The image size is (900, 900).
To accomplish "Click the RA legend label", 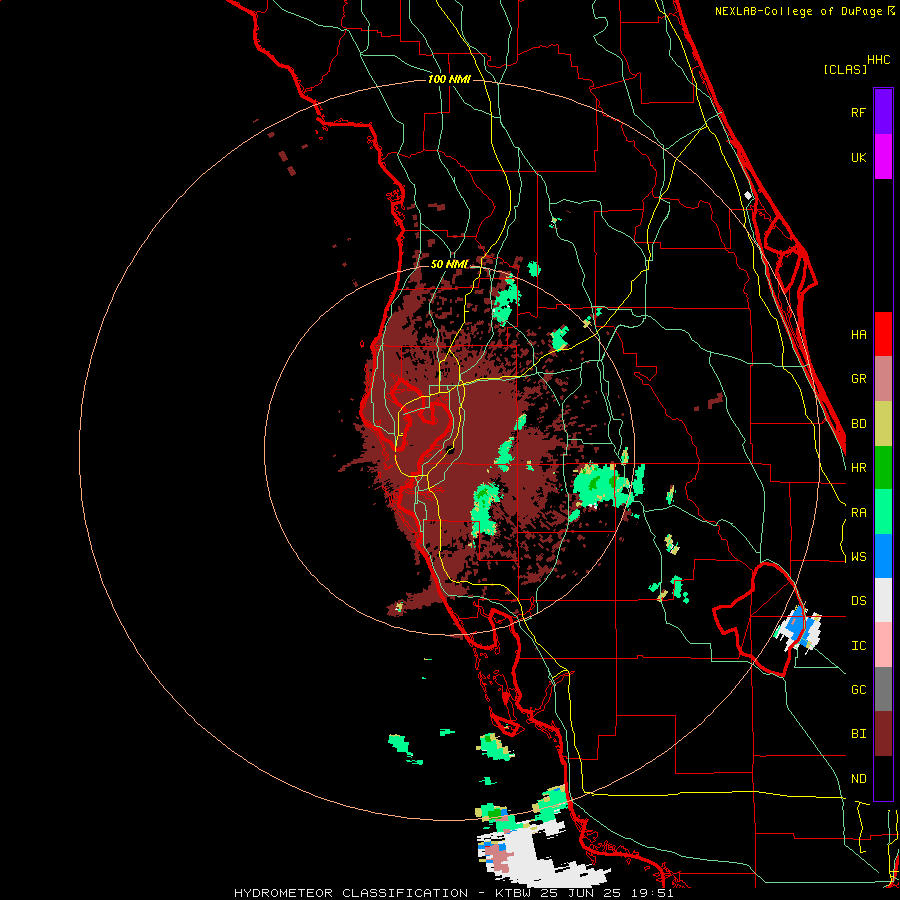I will (858, 512).
